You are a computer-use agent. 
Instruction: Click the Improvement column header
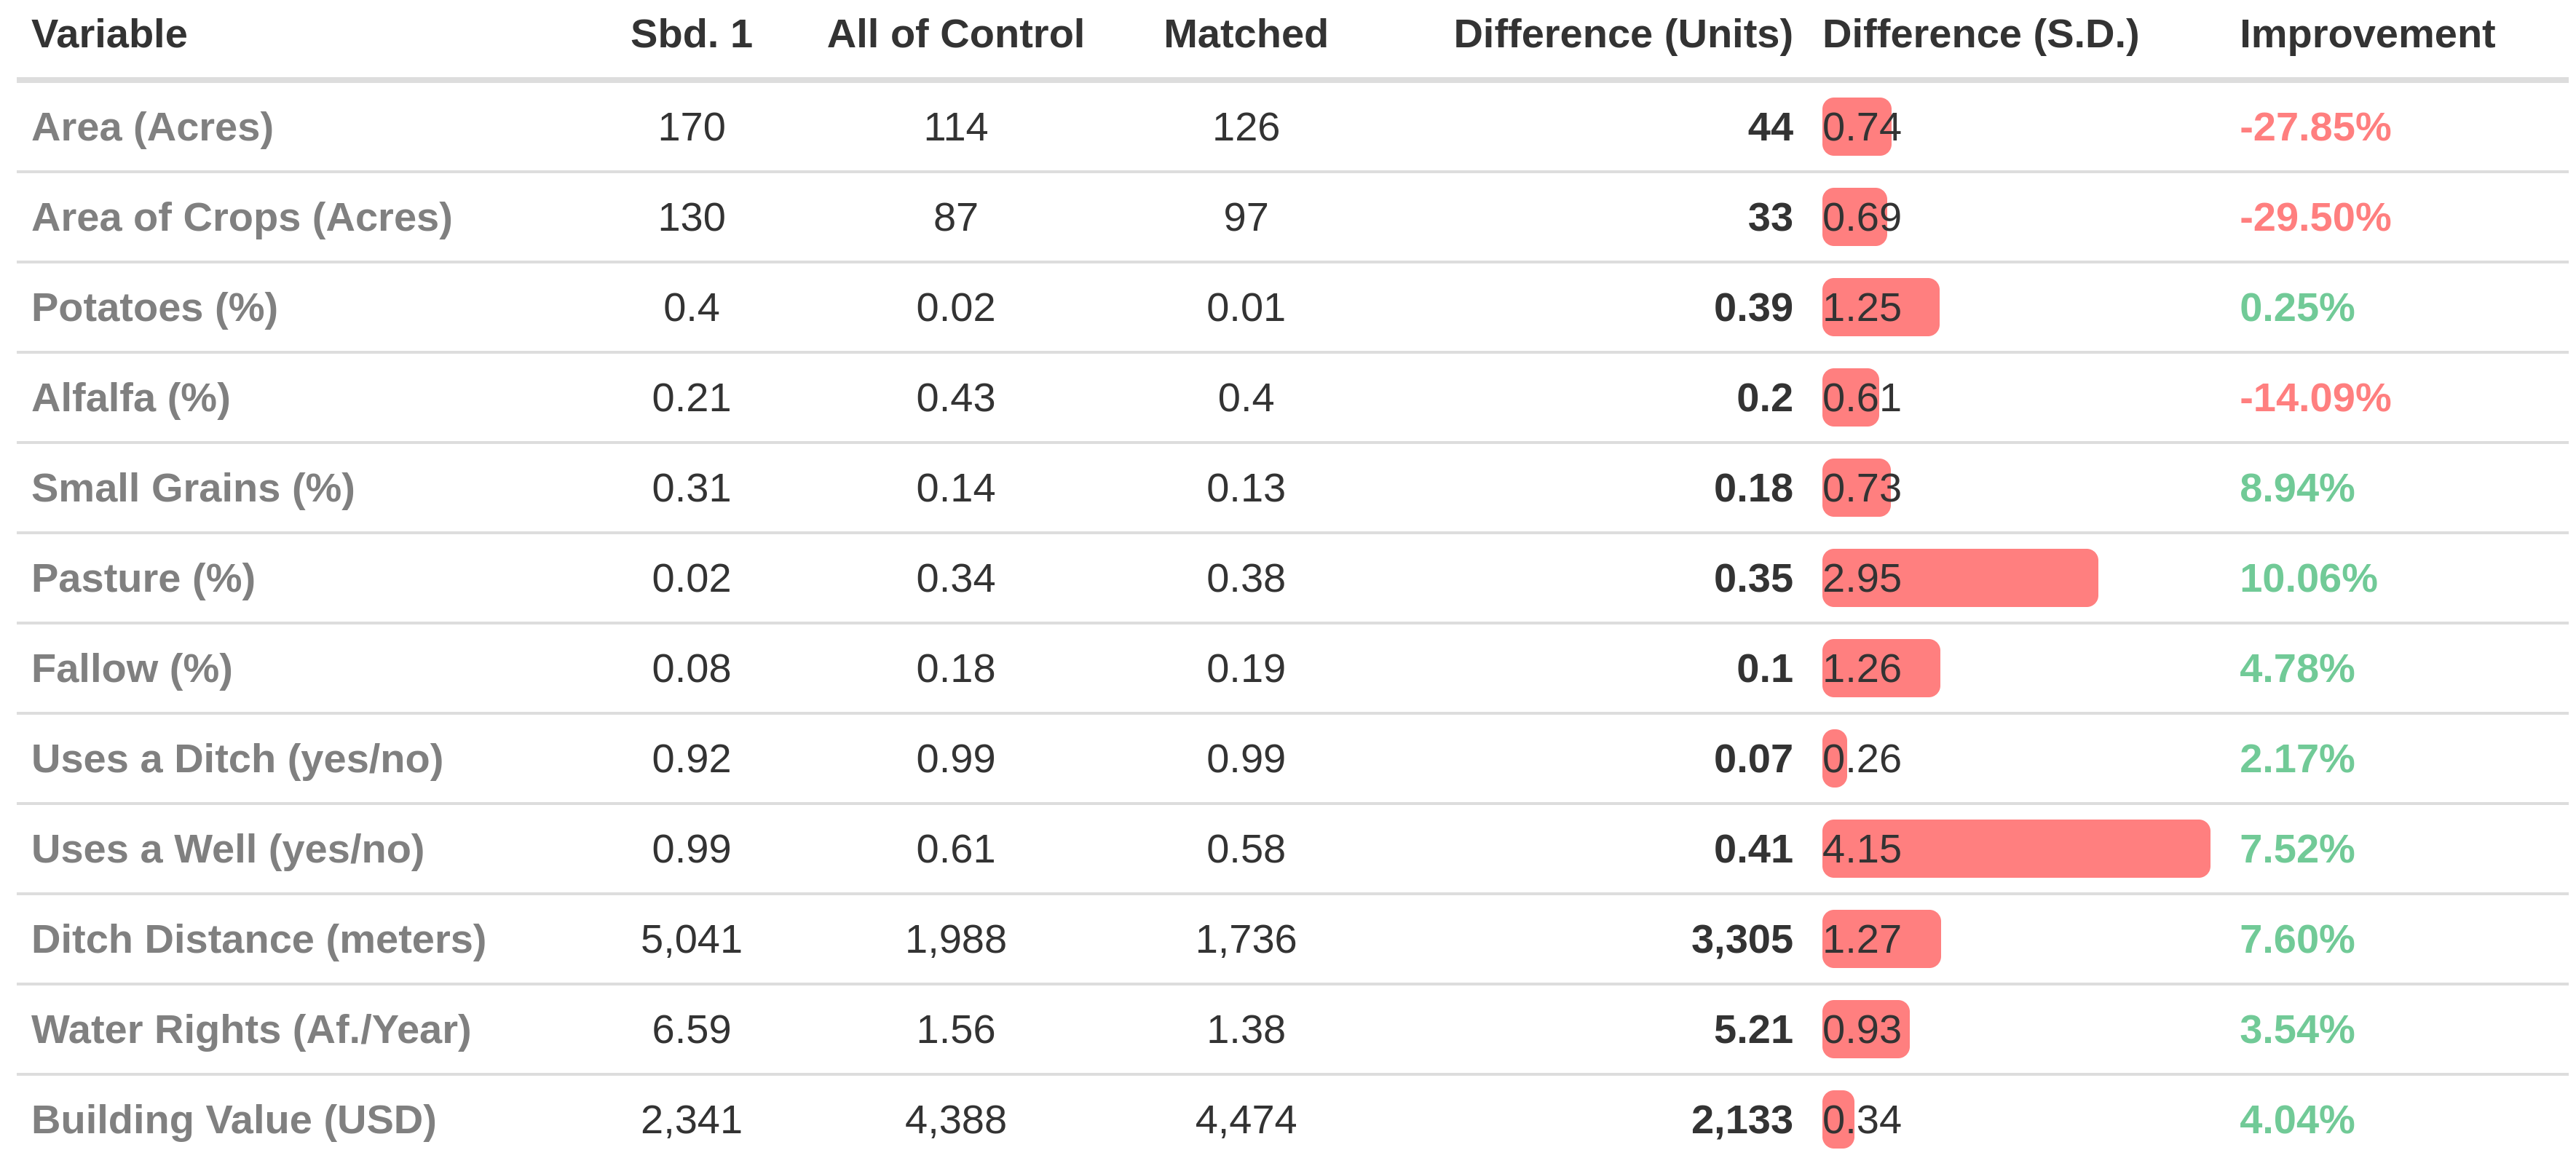tap(2366, 35)
